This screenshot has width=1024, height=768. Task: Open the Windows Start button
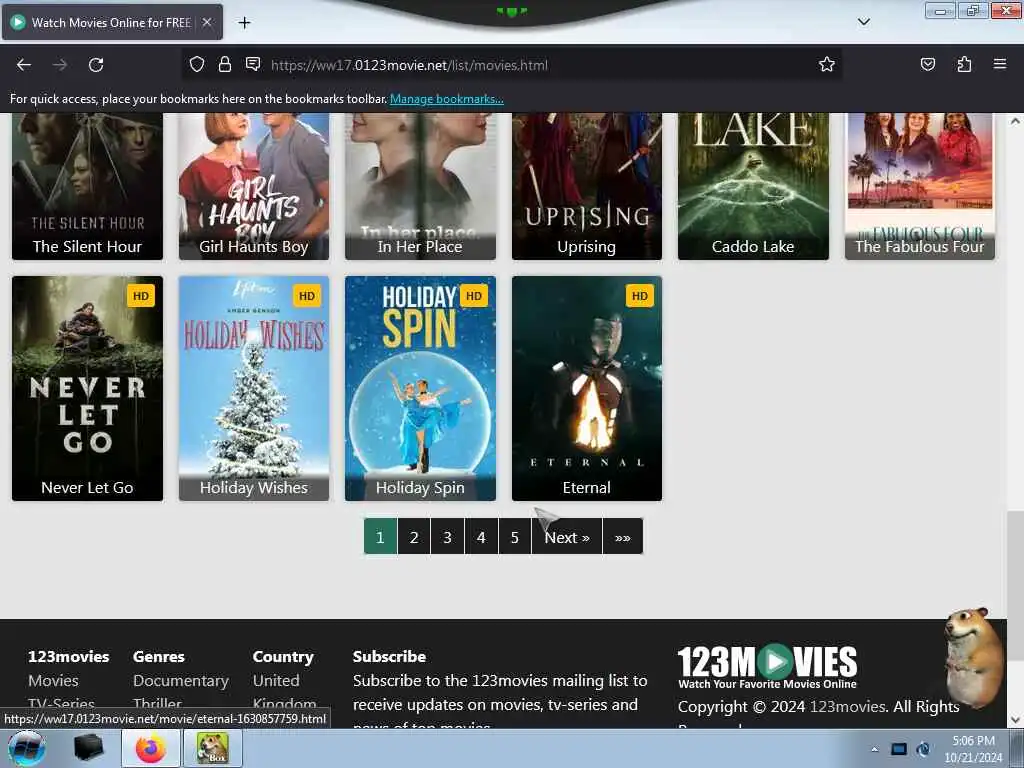point(26,748)
